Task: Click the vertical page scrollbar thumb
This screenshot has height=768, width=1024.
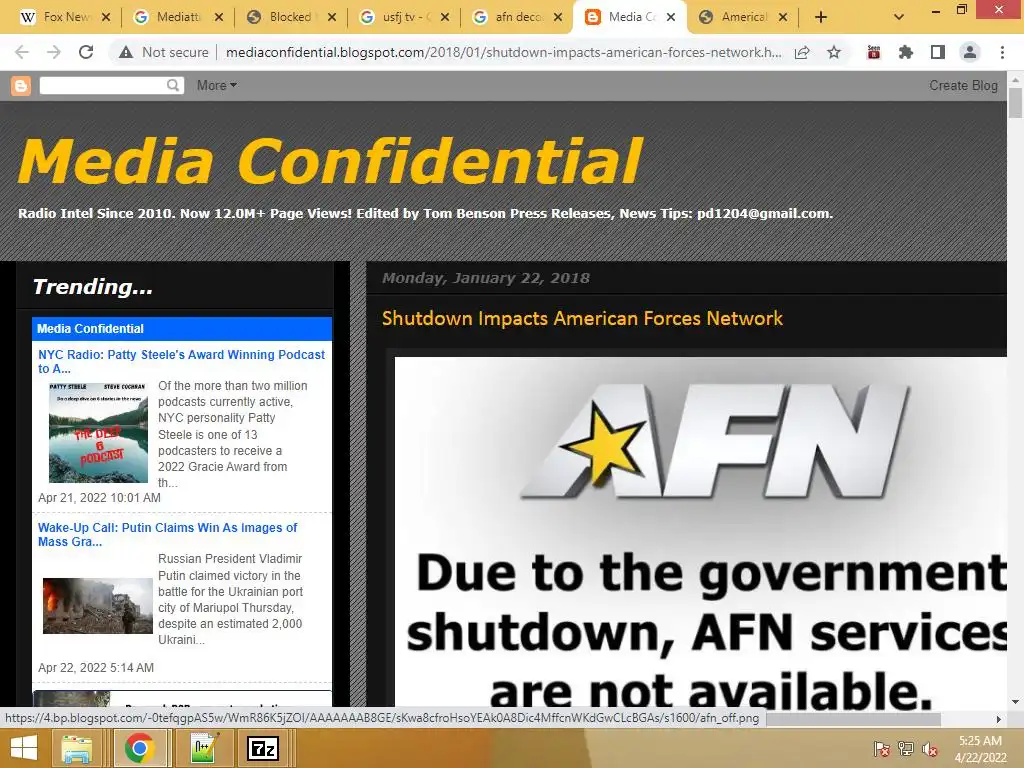Action: click(1015, 103)
